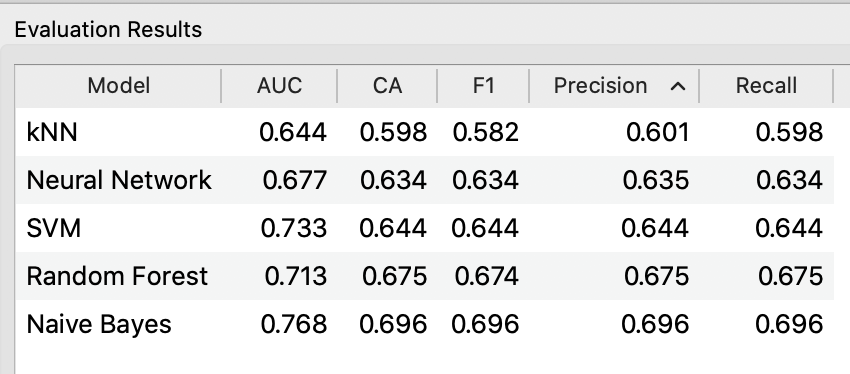This screenshot has height=374, width=850.
Task: Click the Evaluation Results group title
Action: [108, 29]
